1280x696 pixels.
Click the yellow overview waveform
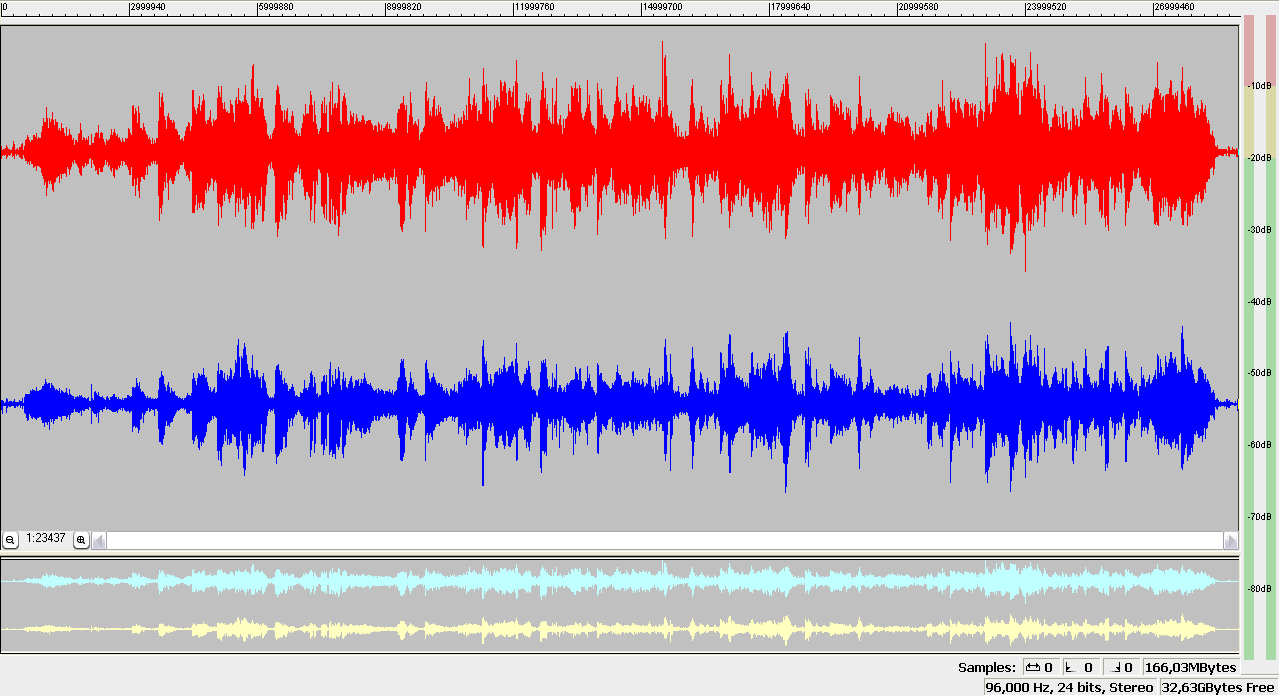point(620,629)
